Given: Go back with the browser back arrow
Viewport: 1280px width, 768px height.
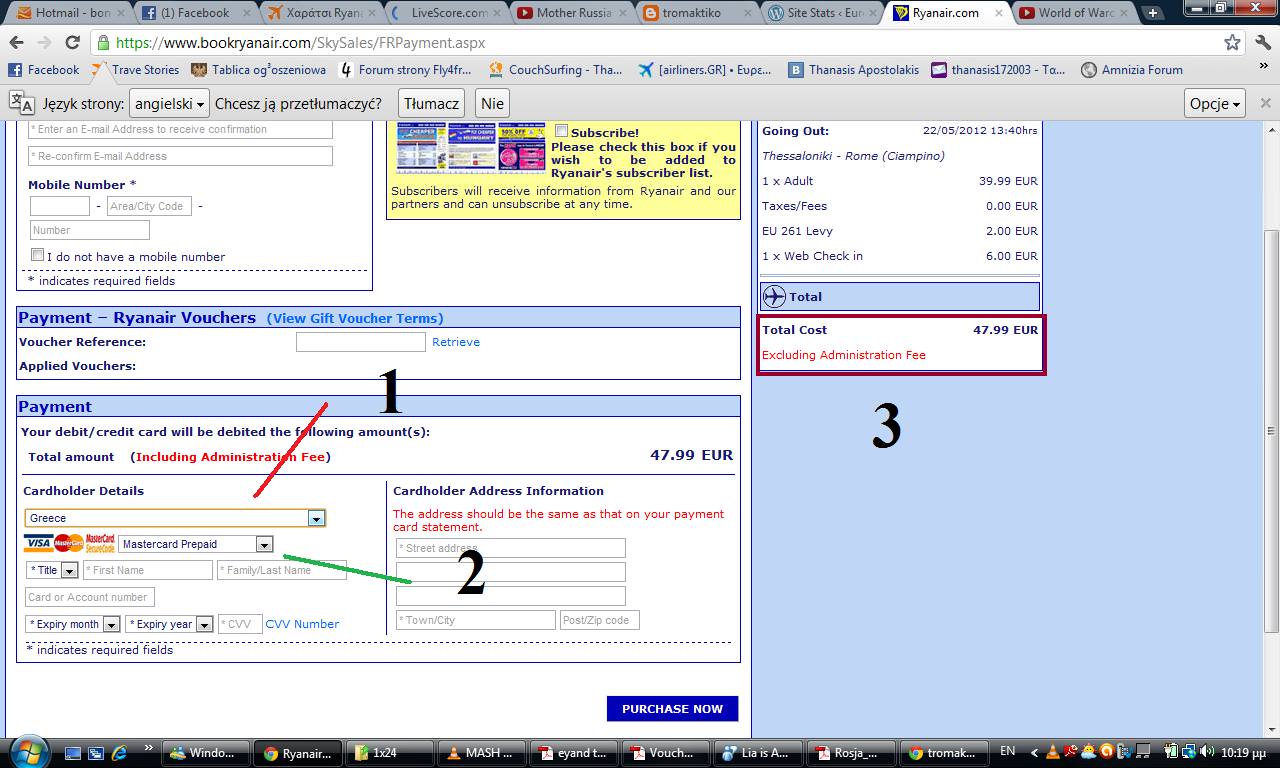Looking at the screenshot, I should (17, 43).
